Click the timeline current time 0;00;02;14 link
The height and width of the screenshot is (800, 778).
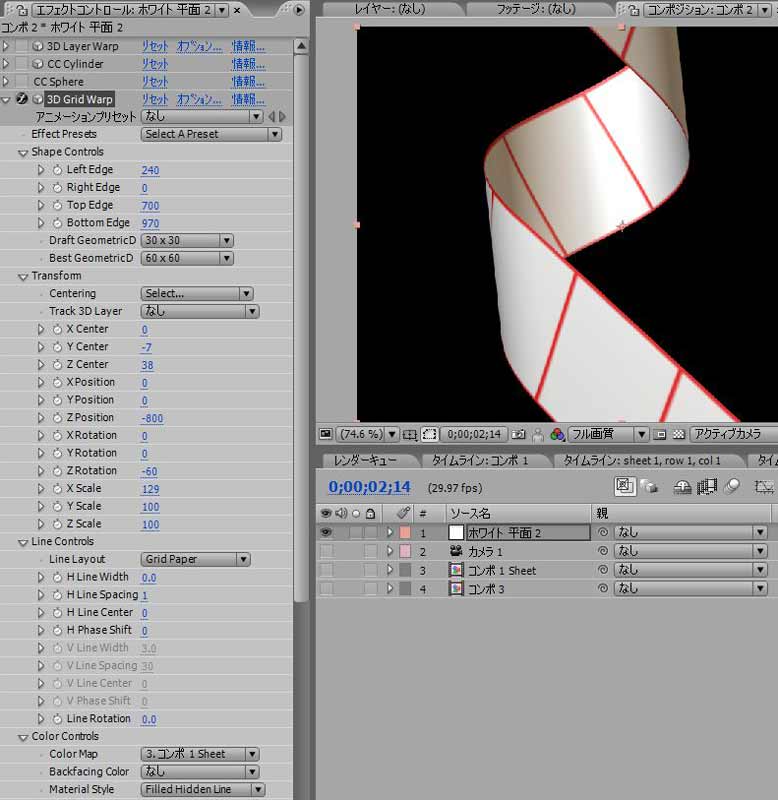[x=369, y=487]
